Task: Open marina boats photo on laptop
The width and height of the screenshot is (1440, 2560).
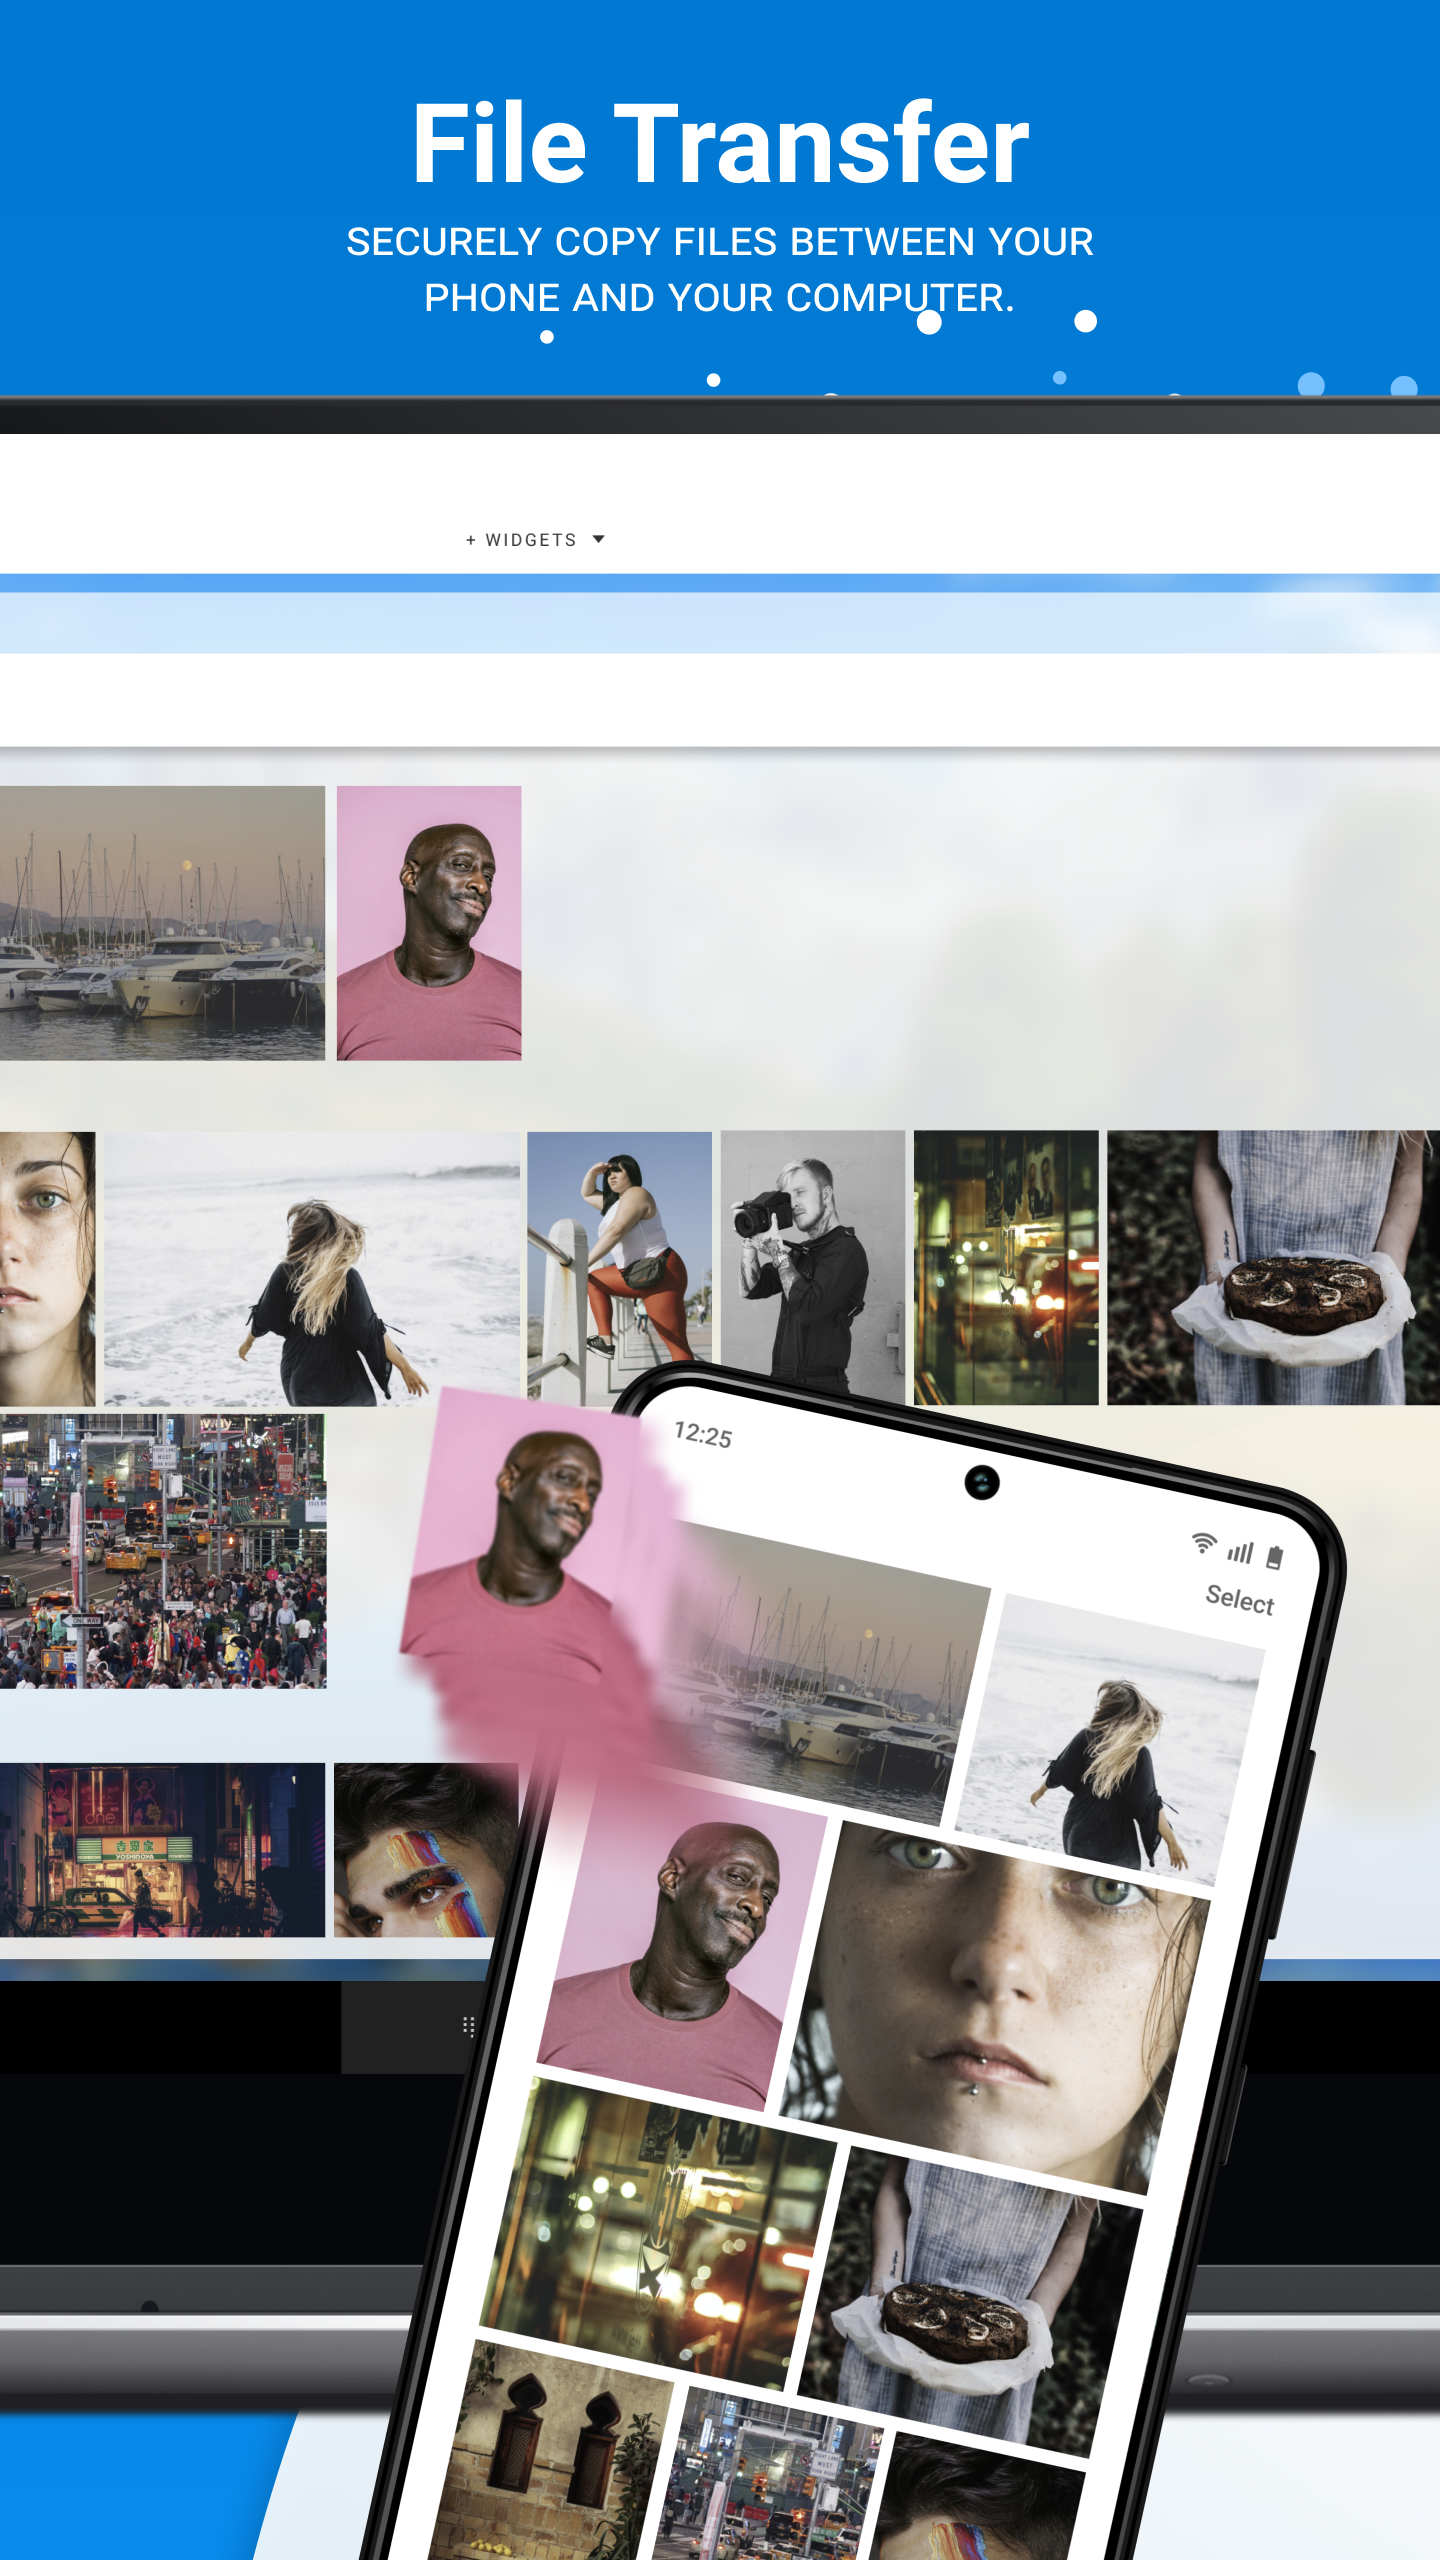Action: (162, 923)
